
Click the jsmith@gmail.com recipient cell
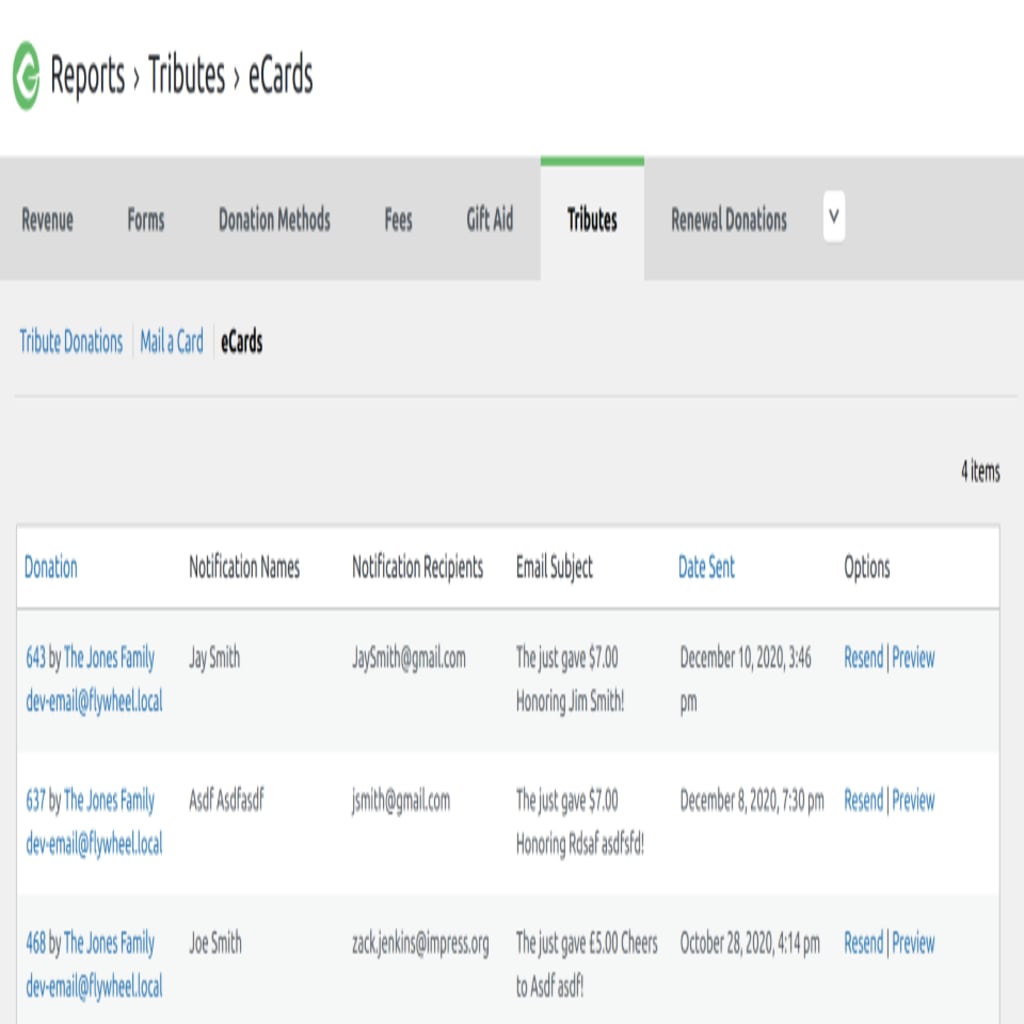[401, 801]
